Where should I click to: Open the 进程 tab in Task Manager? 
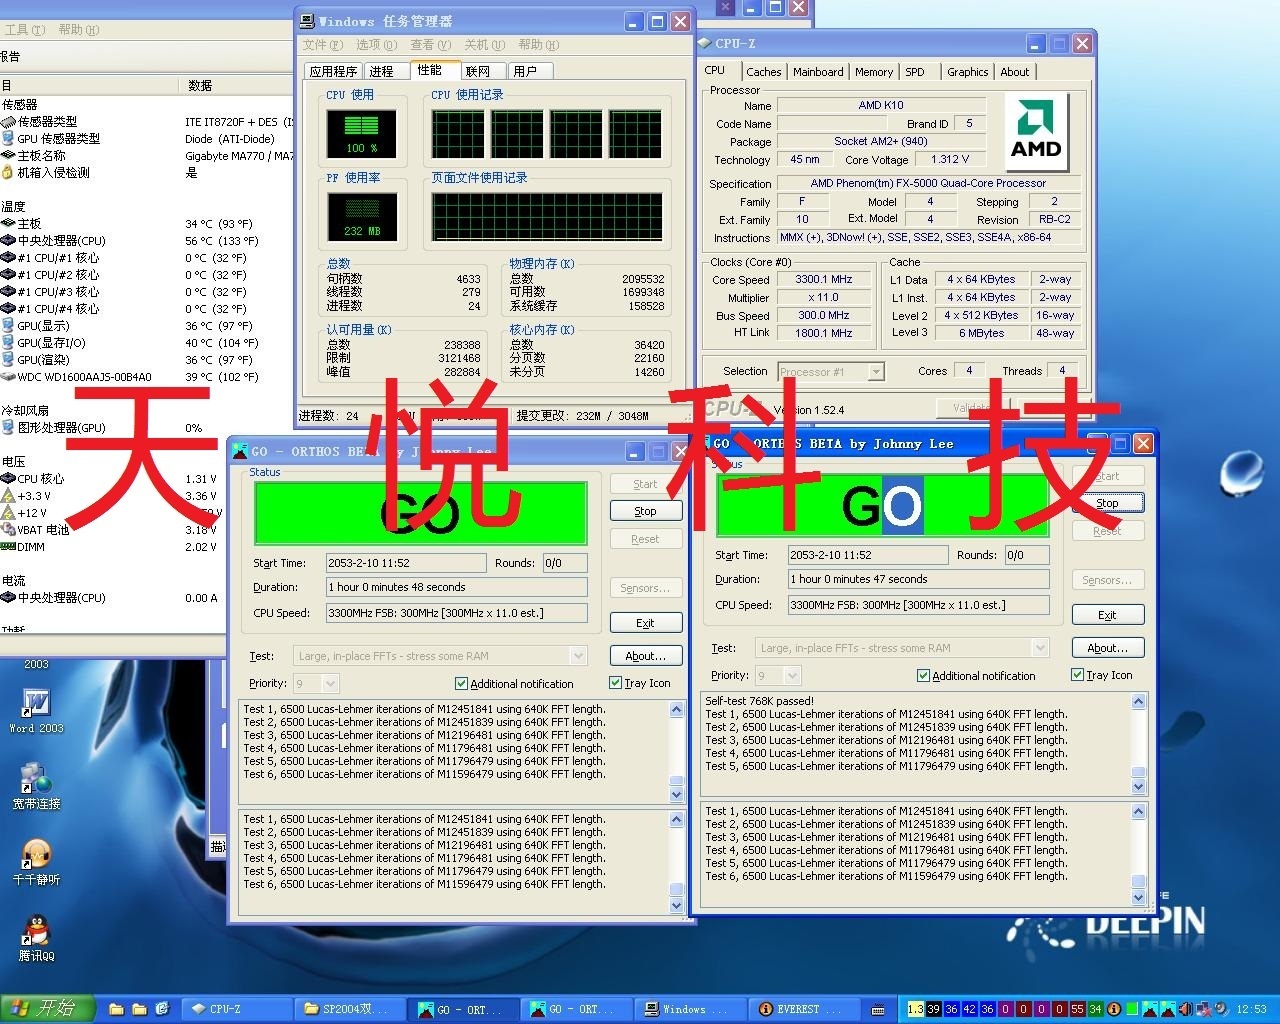(381, 71)
